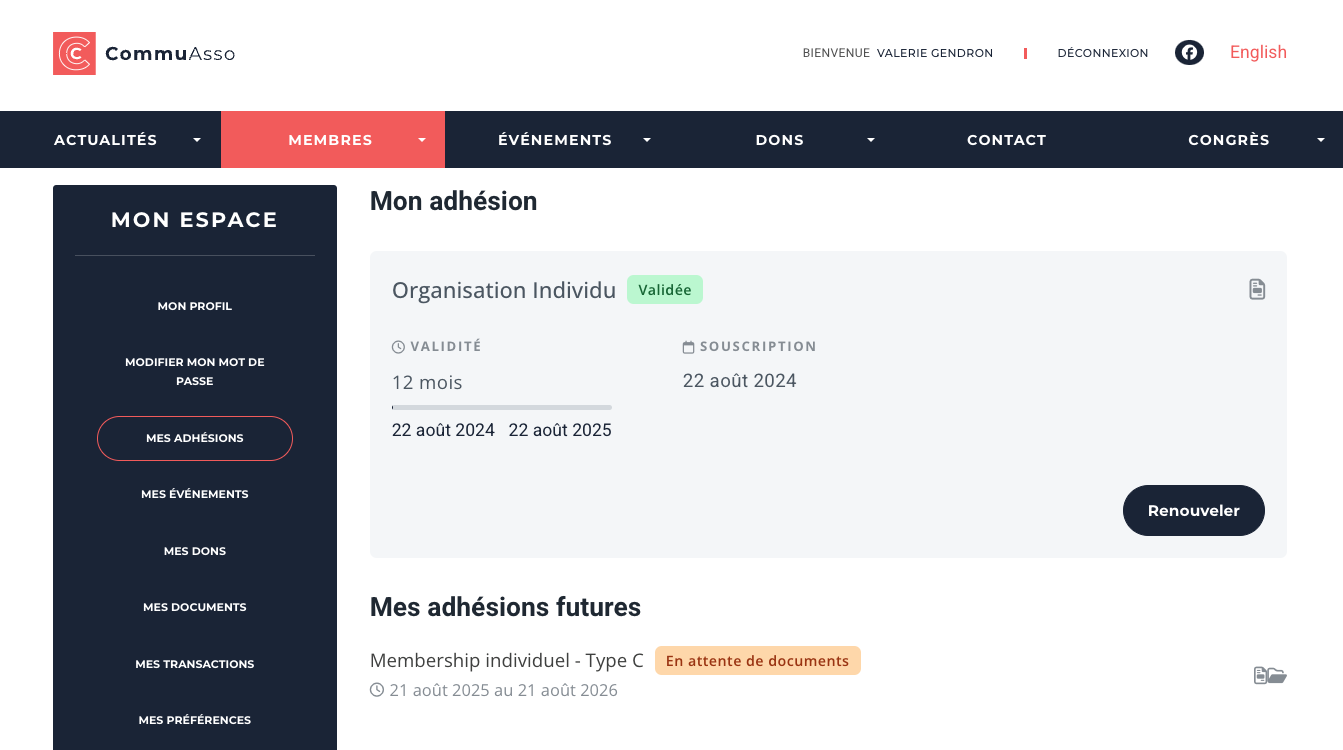Expand the Membres dropdown arrow

422,140
